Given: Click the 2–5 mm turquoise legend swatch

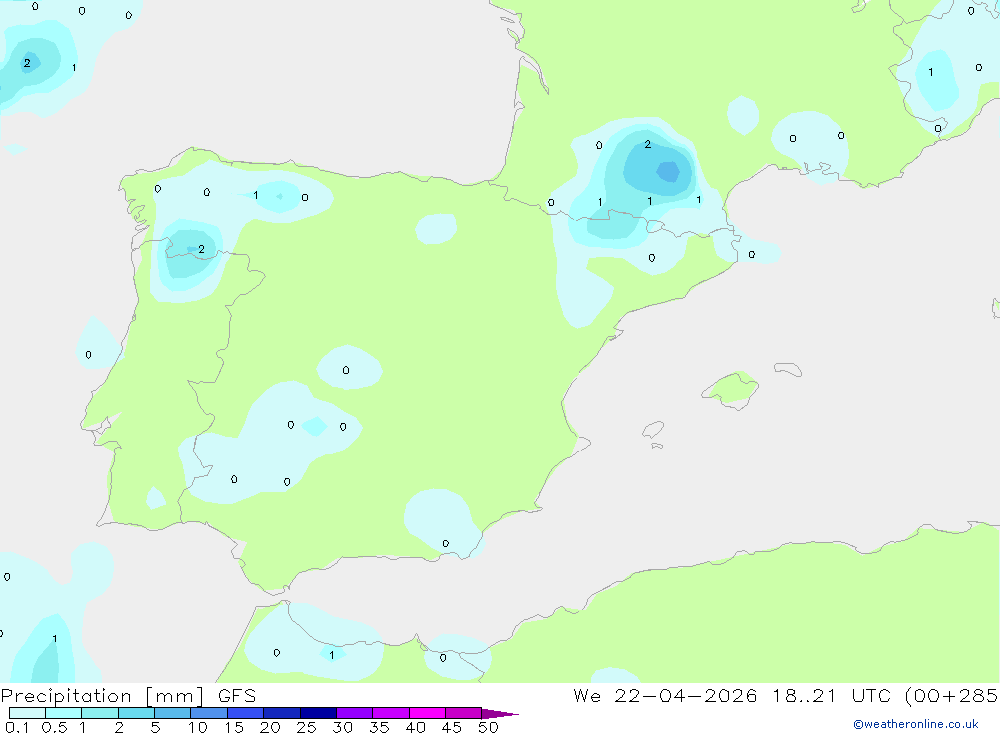Looking at the screenshot, I should [x=136, y=713].
